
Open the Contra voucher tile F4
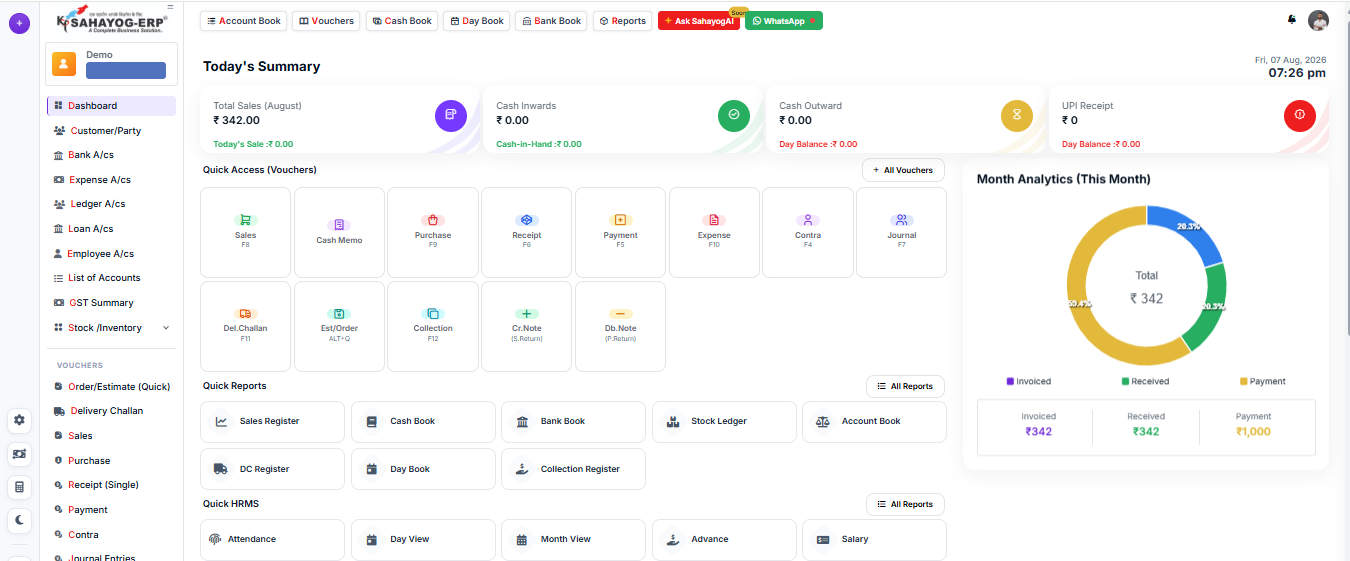pos(808,232)
